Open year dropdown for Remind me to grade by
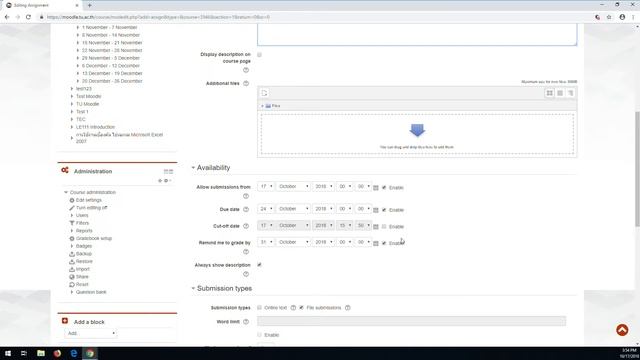This screenshot has height=360, width=640. (323, 242)
